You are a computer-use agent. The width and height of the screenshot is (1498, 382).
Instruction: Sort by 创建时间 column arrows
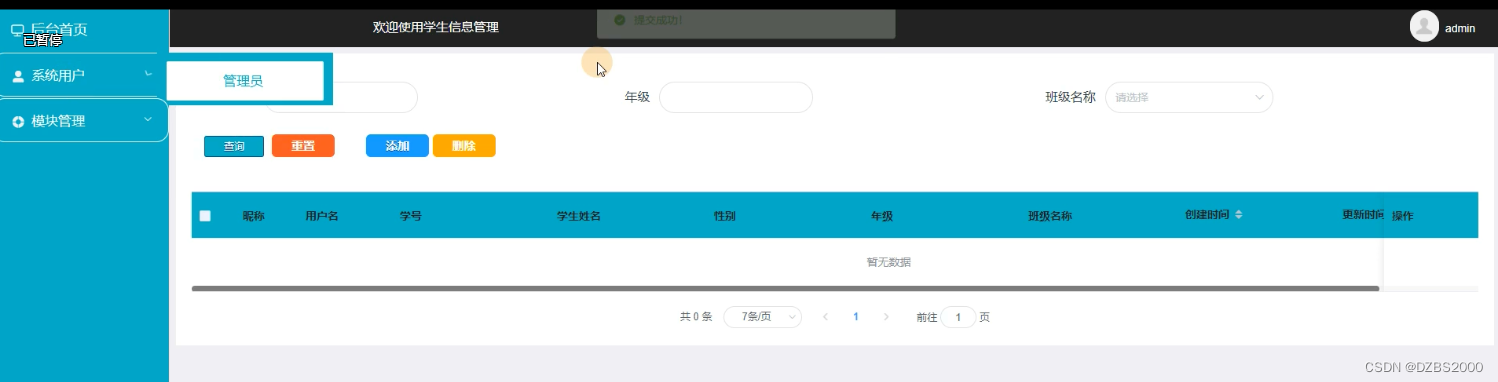[1239, 215]
